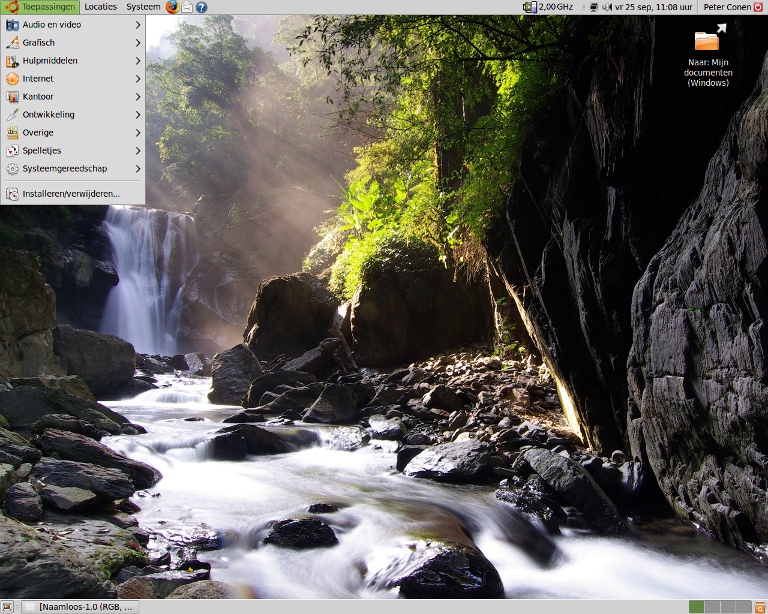Expand the 'Overige' submenu
768x614 pixels.
point(73,133)
